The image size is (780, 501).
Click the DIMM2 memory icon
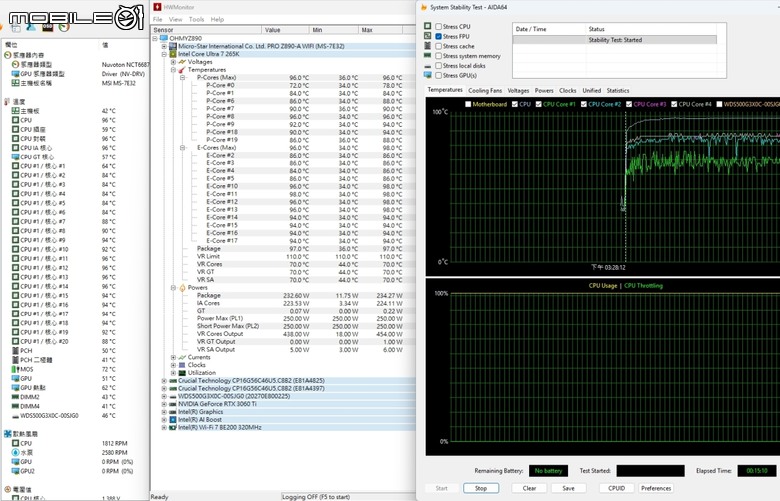(x=15, y=397)
